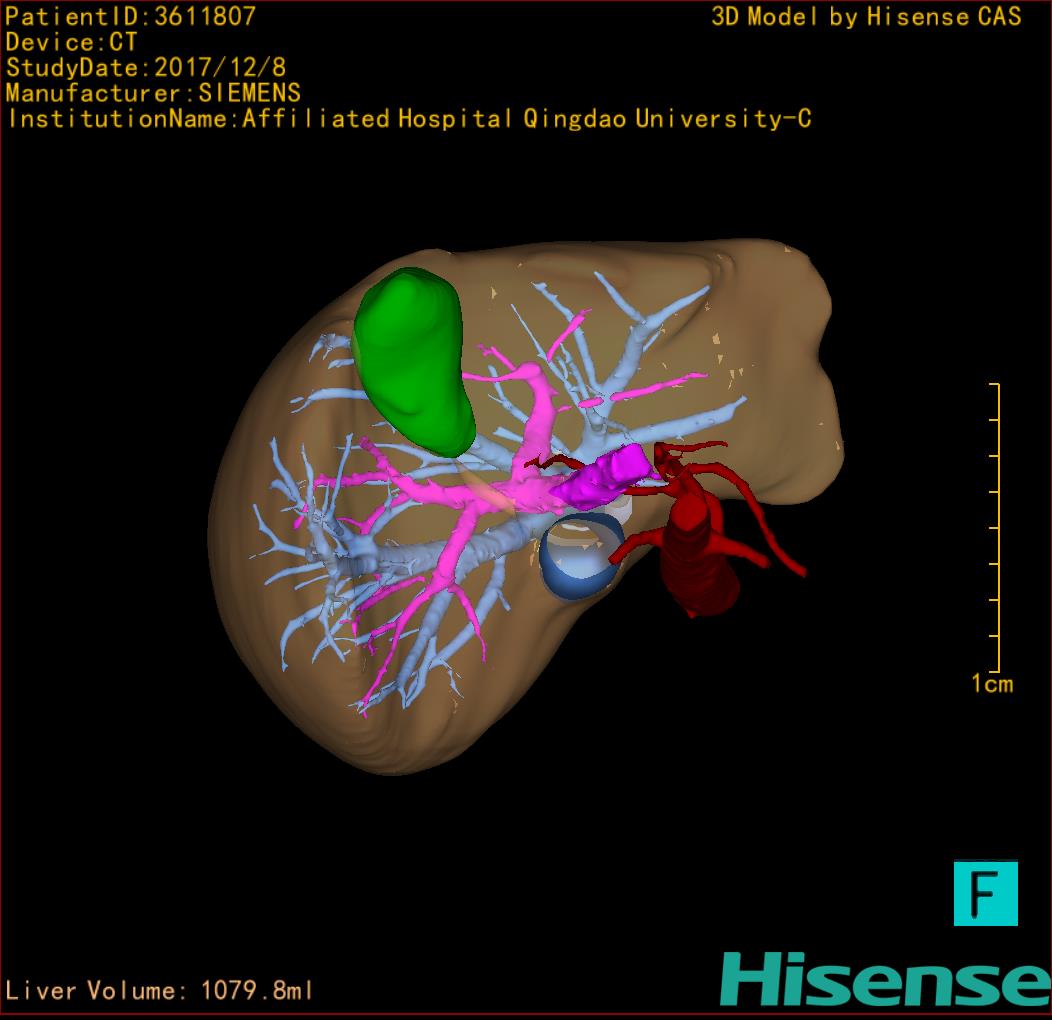The width and height of the screenshot is (1052, 1020).
Task: Click the Device CT label
Action: tap(72, 43)
